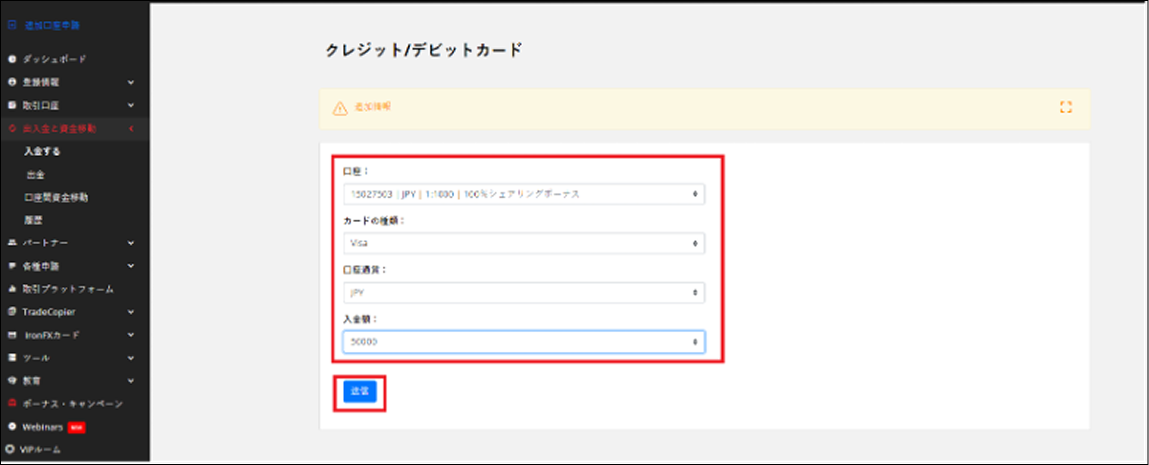This screenshot has width=1149, height=465.
Task: Click the IronFXカード card icon
Action: click(12, 335)
